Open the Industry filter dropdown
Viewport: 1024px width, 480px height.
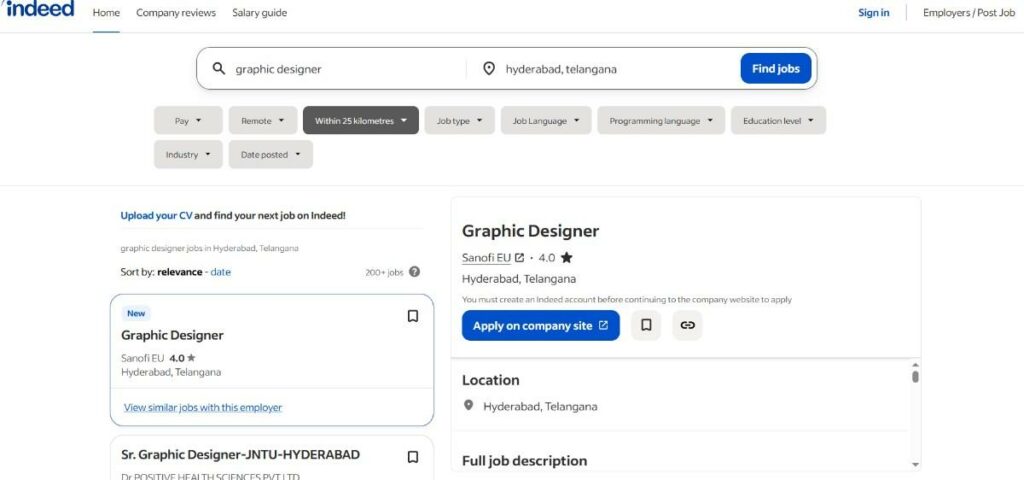point(188,155)
